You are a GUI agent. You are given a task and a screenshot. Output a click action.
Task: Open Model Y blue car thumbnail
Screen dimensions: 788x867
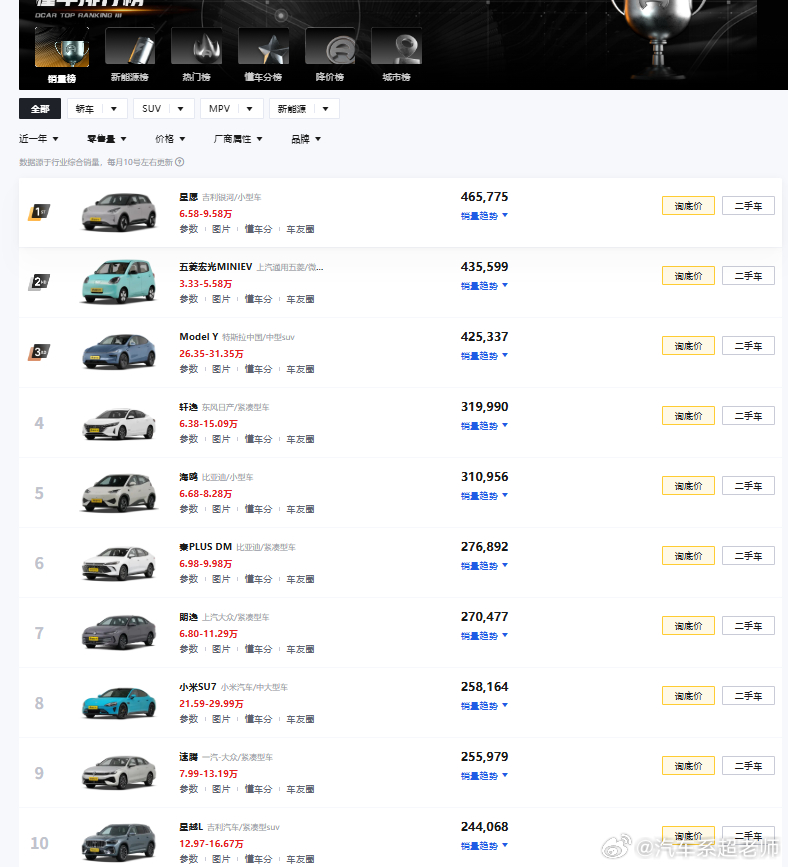[119, 352]
